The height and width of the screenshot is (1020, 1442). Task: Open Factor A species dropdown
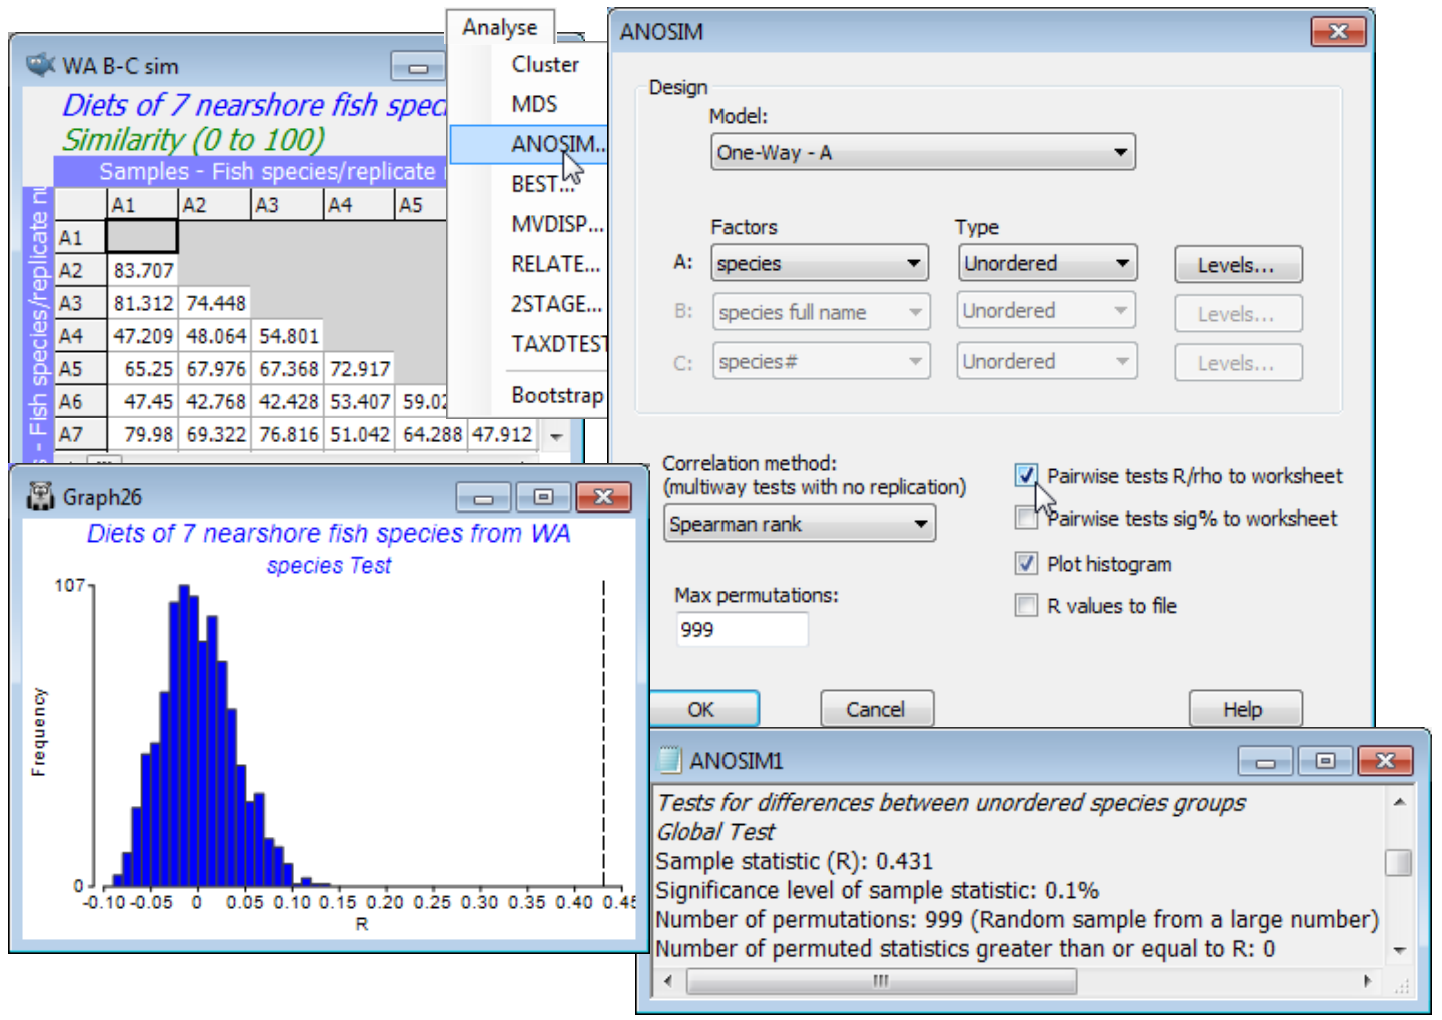[x=820, y=263]
